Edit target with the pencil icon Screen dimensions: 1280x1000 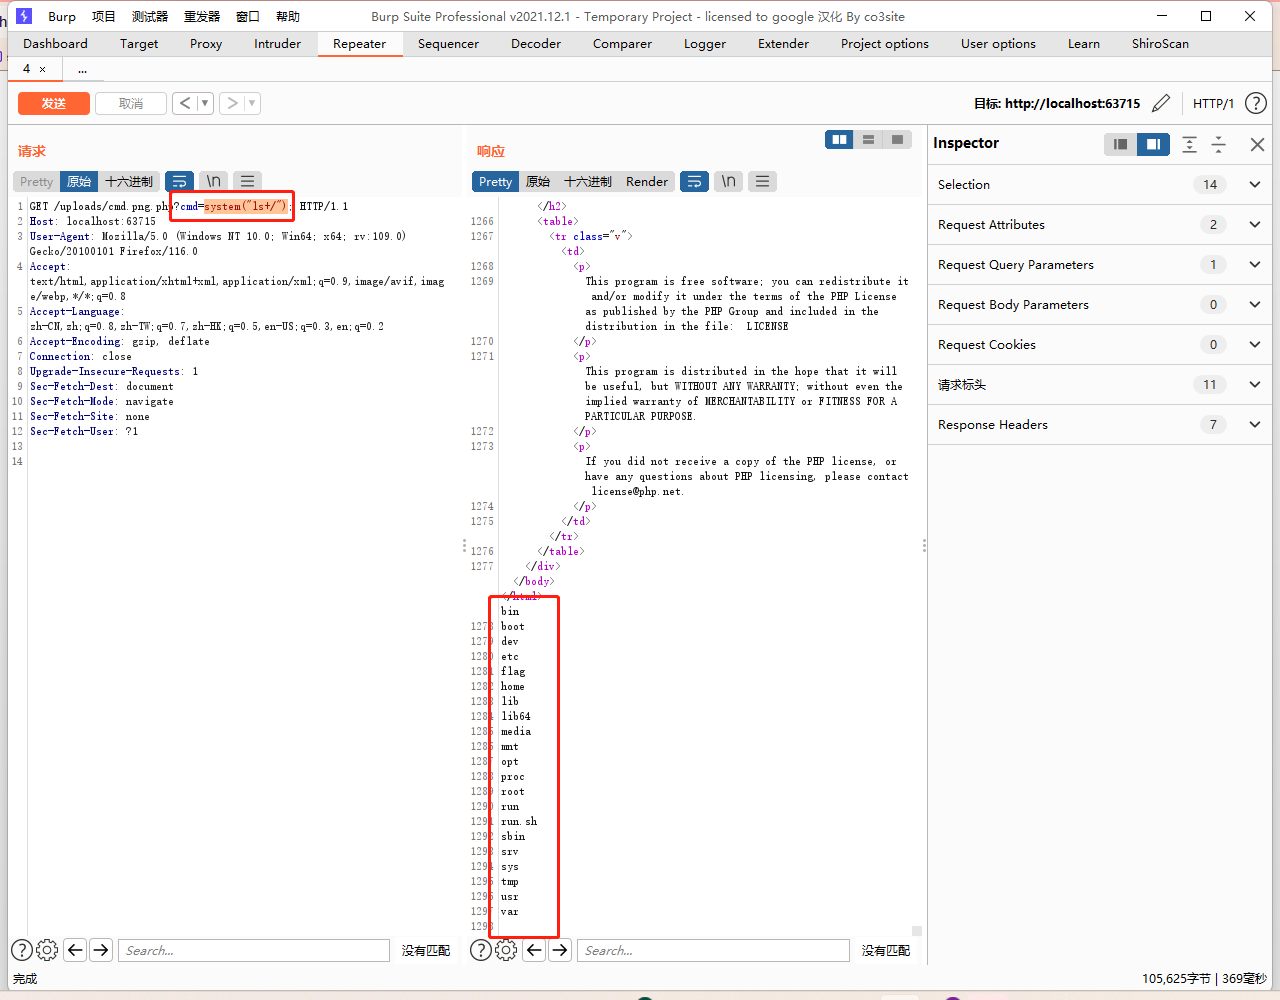[x=1161, y=103]
